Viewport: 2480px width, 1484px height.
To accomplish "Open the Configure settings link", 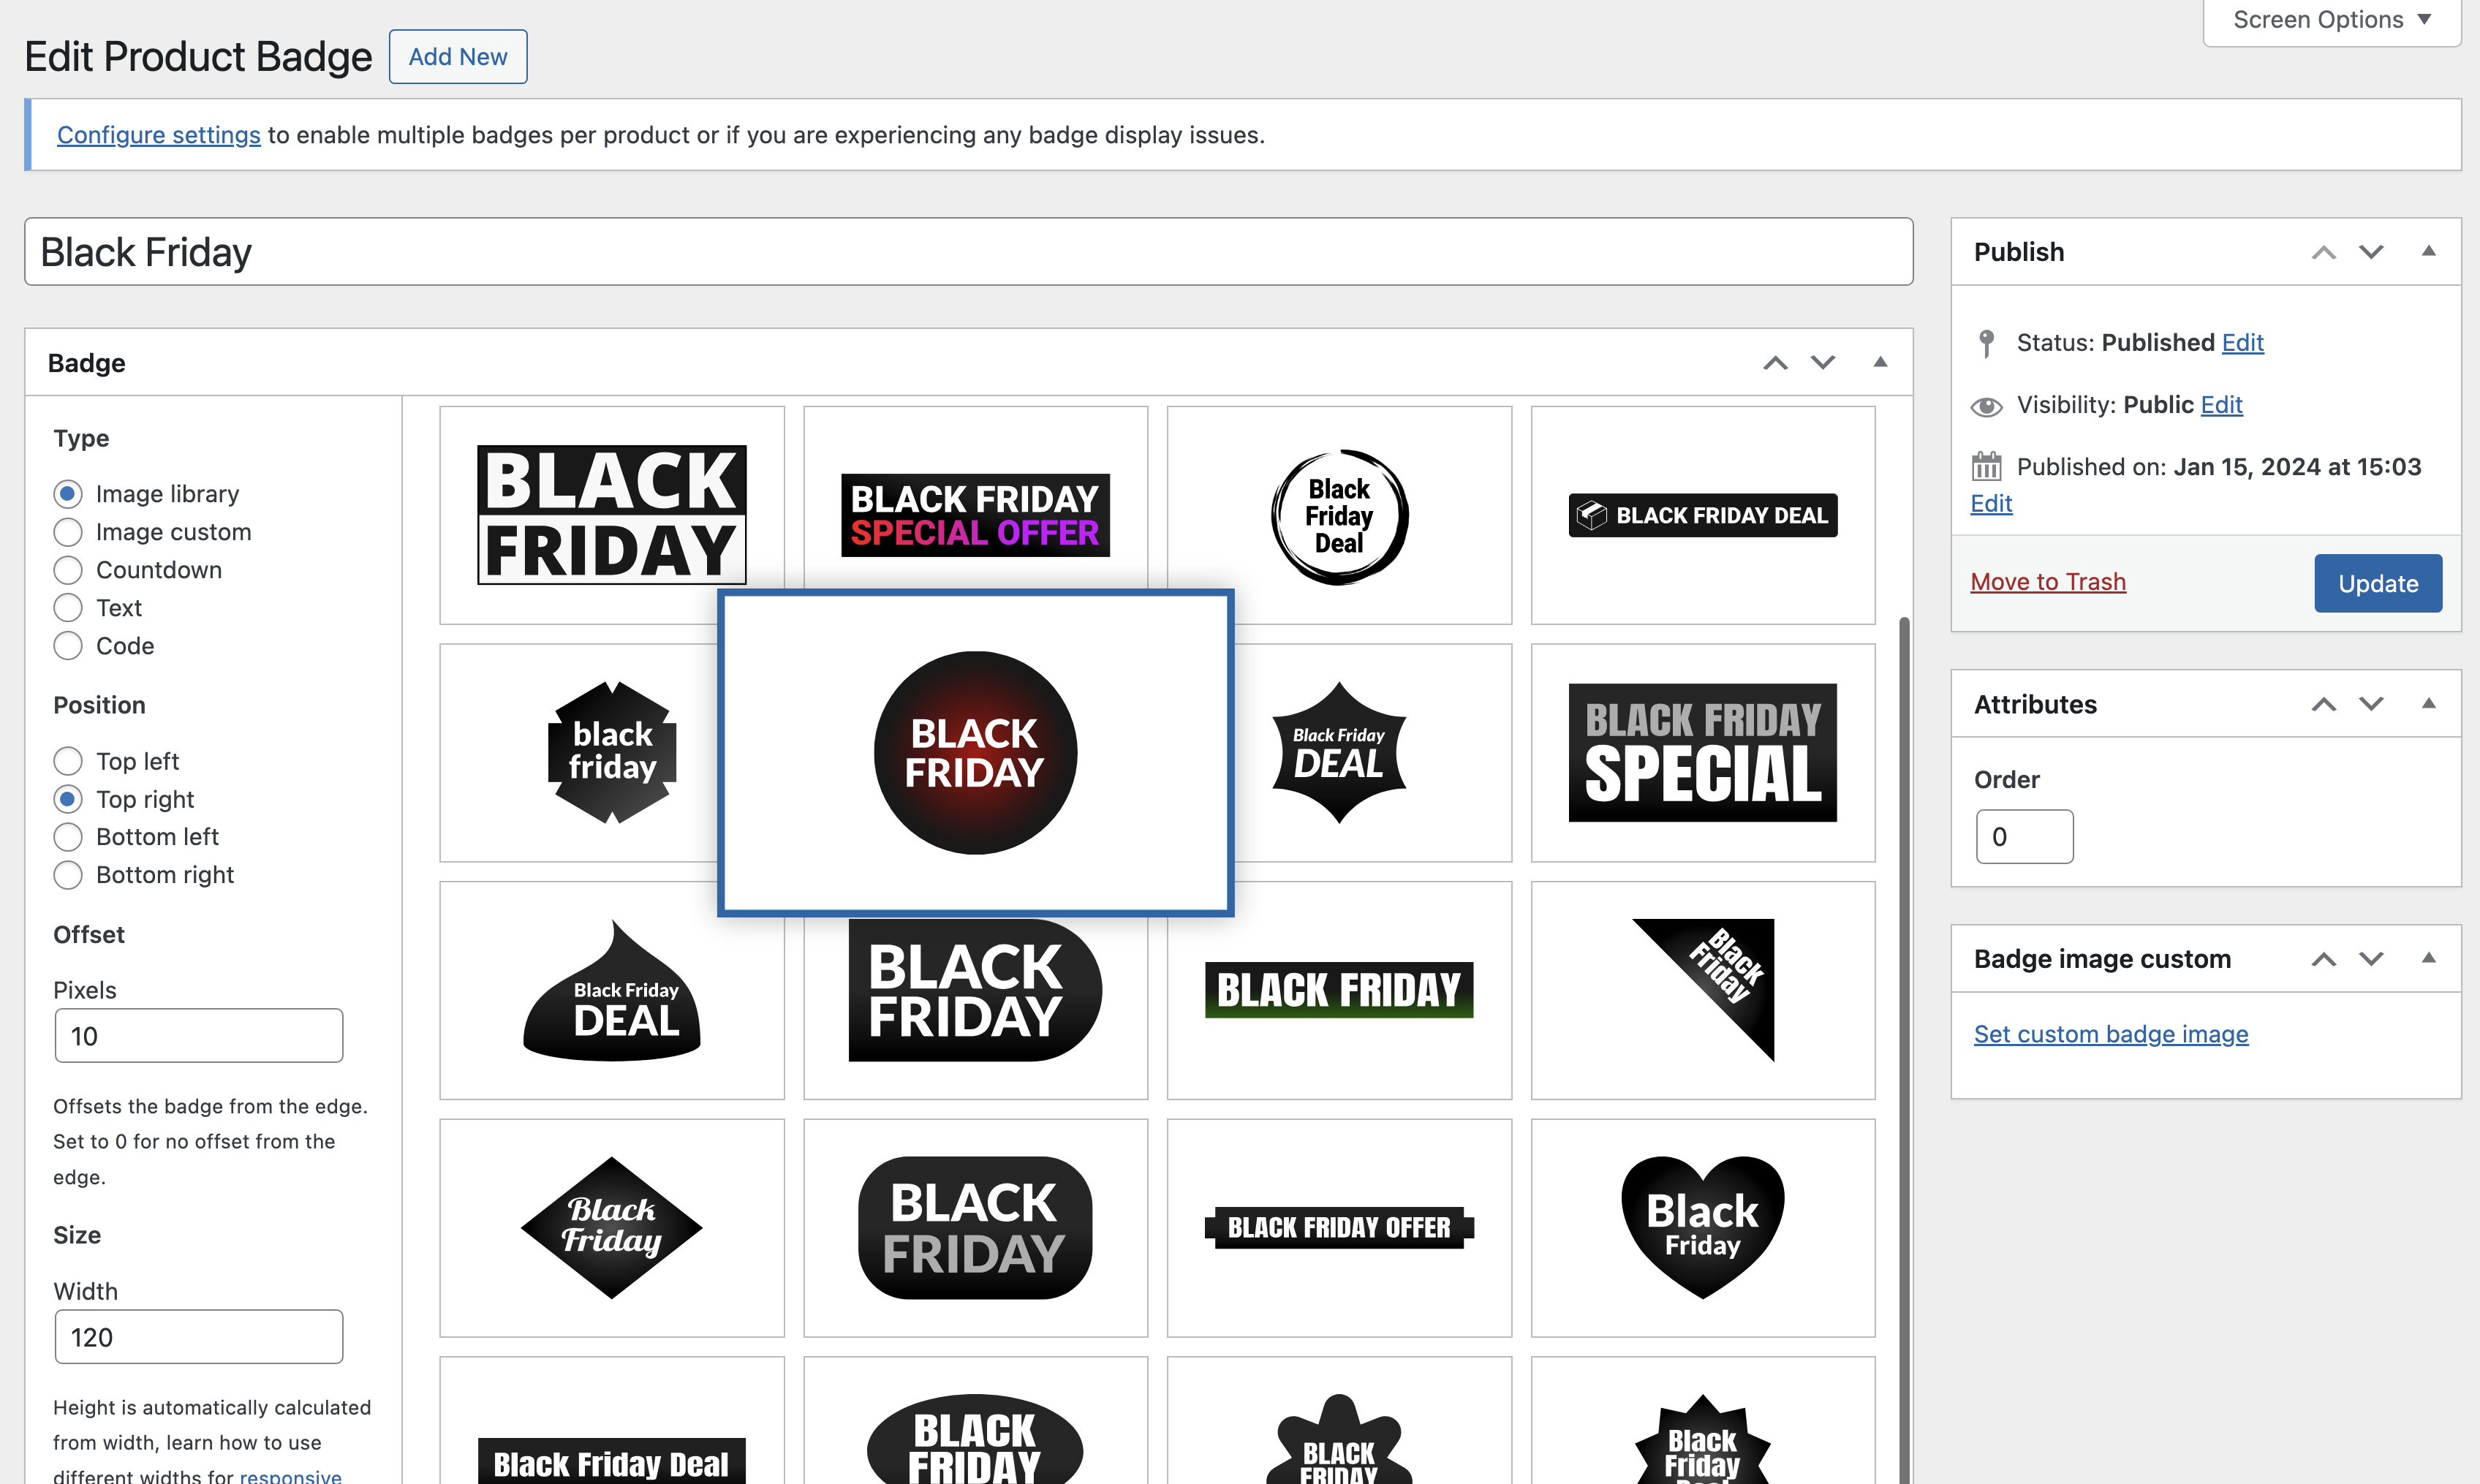I will [x=158, y=135].
